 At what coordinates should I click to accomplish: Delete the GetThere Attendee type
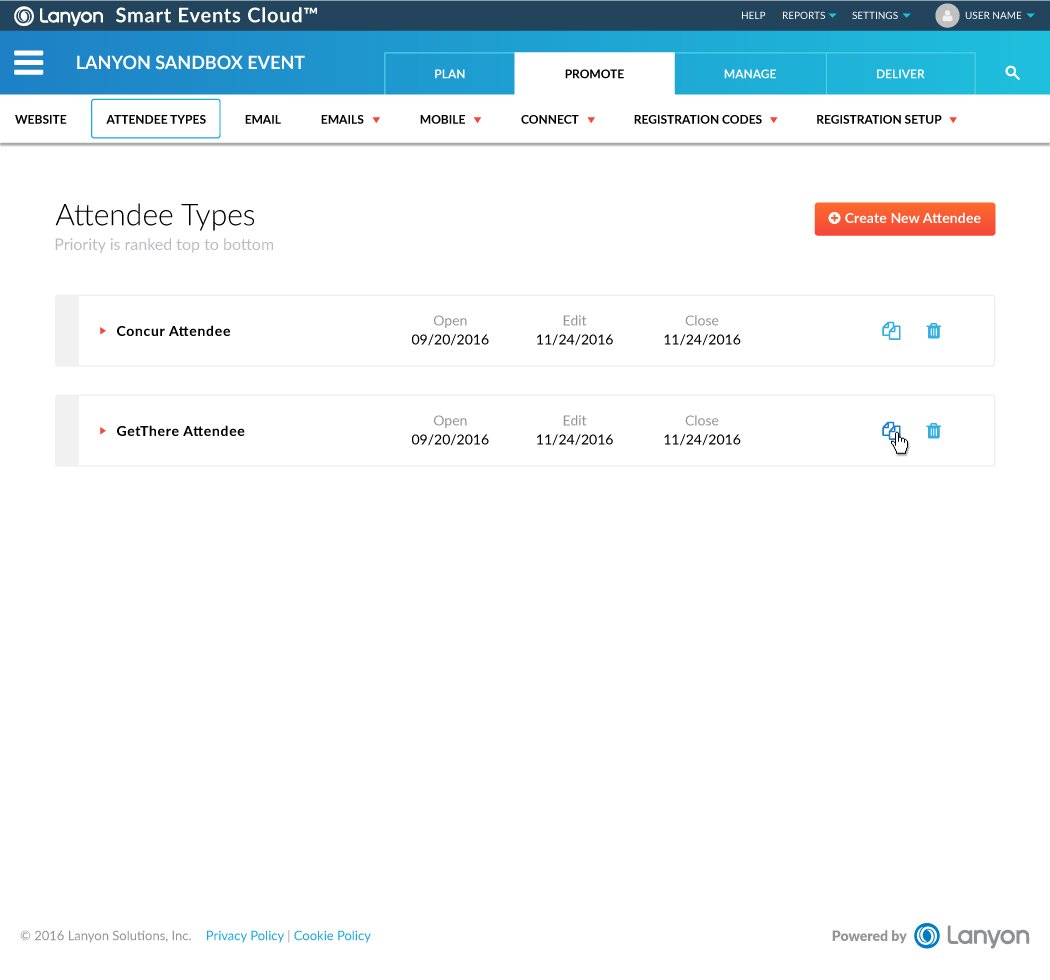point(933,430)
